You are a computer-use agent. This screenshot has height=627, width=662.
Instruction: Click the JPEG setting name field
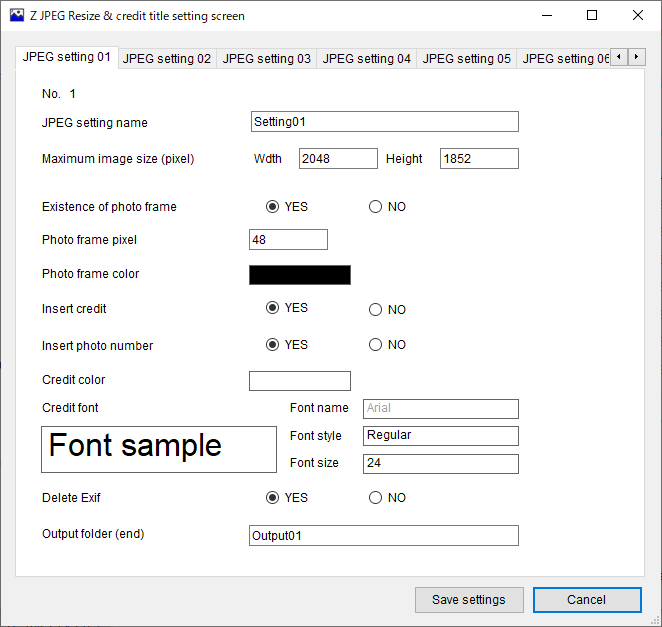pos(385,122)
